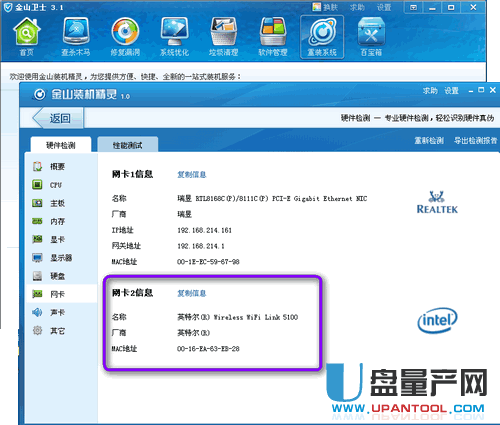Image resolution: width=500 pixels, height=425 pixels.
Task: Open 百宝箱 toolbox icon
Action: tap(371, 37)
